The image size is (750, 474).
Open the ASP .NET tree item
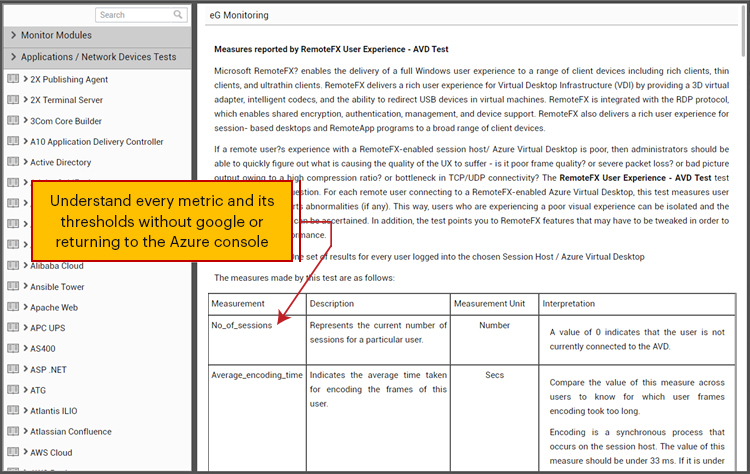point(48,370)
